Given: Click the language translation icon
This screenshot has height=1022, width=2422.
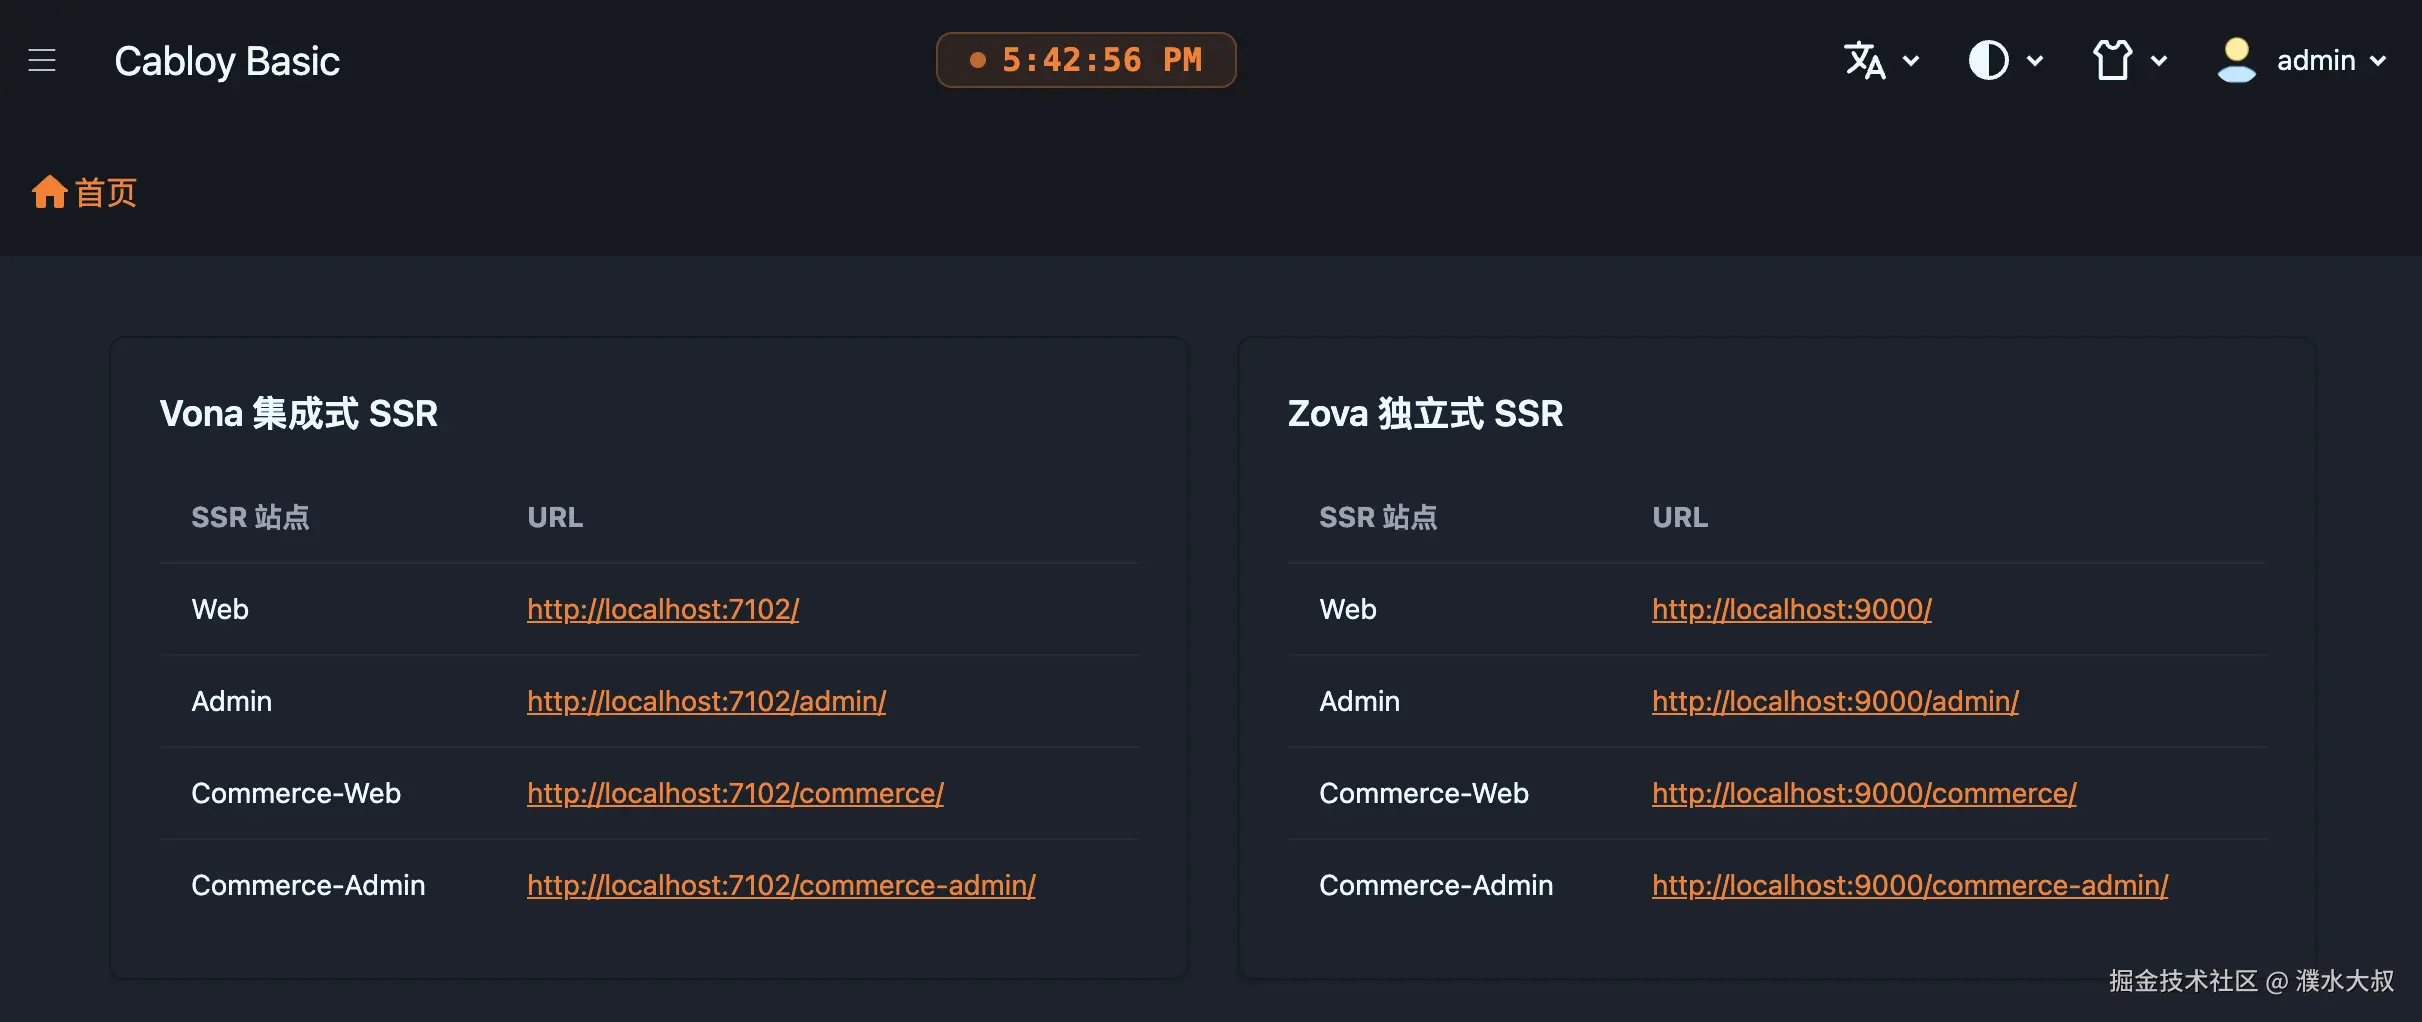Looking at the screenshot, I should 1865,60.
